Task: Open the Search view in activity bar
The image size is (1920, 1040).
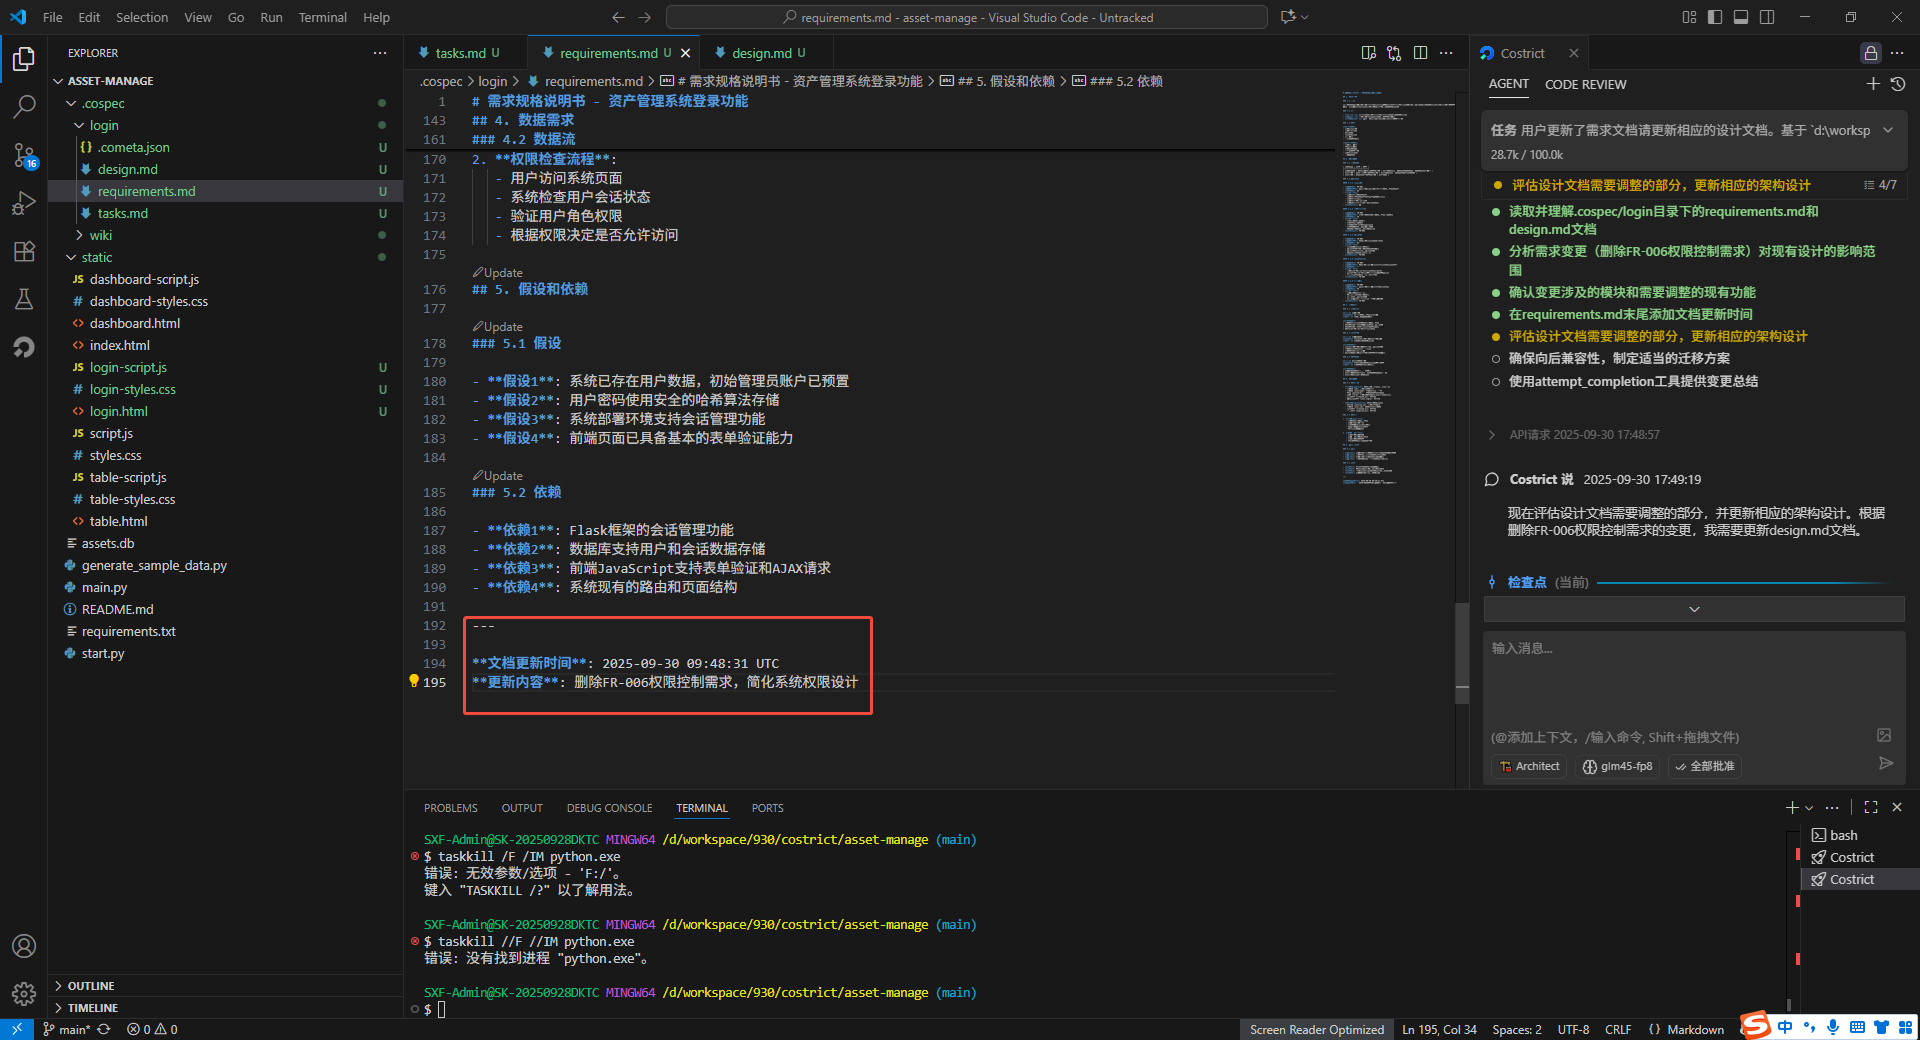Action: click(24, 106)
